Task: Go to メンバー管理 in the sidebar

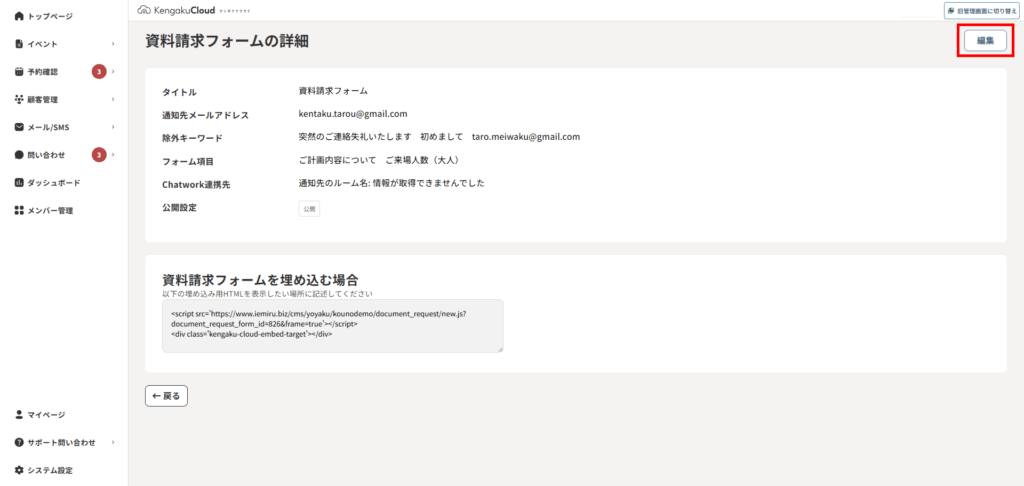Action: [x=50, y=210]
